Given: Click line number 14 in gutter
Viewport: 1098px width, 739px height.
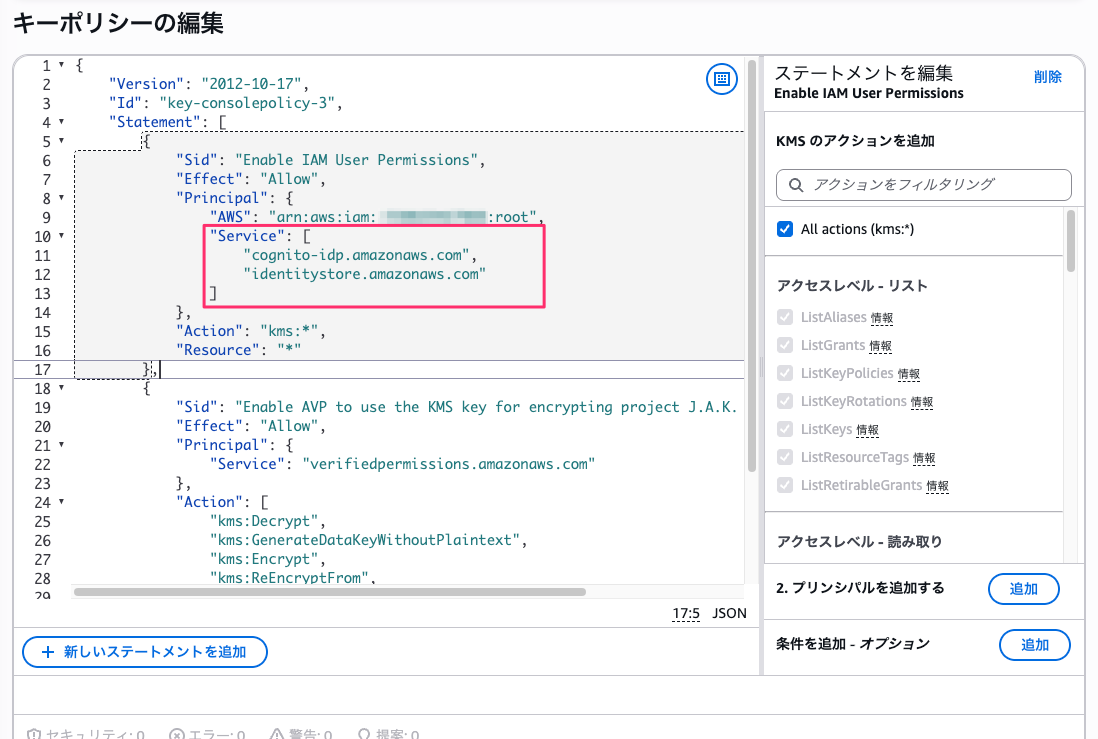Looking at the screenshot, I should click(43, 312).
